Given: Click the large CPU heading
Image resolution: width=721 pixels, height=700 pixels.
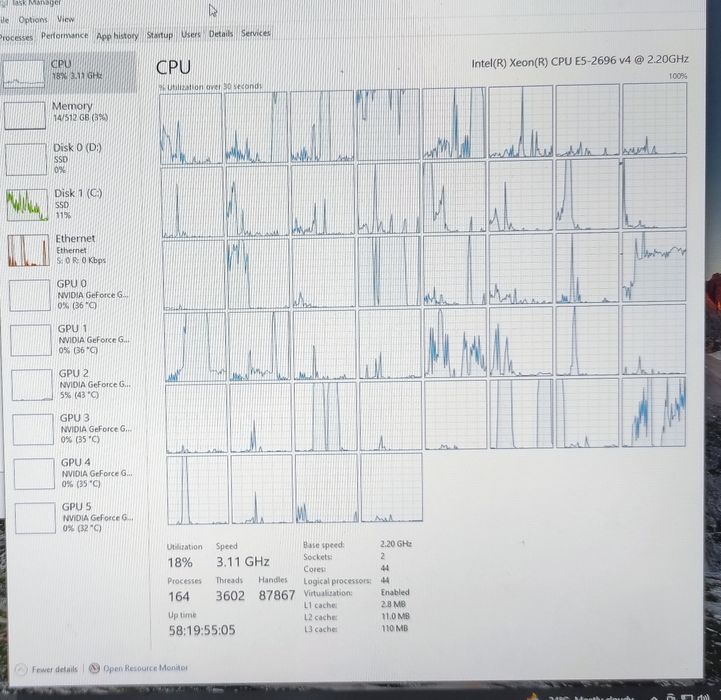Looking at the screenshot, I should (173, 68).
